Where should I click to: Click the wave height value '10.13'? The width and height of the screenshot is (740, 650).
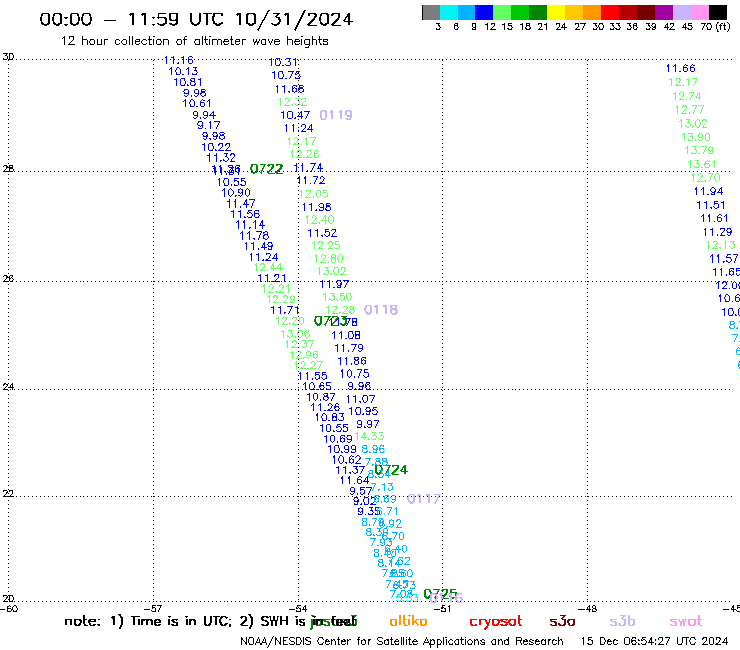183,71
